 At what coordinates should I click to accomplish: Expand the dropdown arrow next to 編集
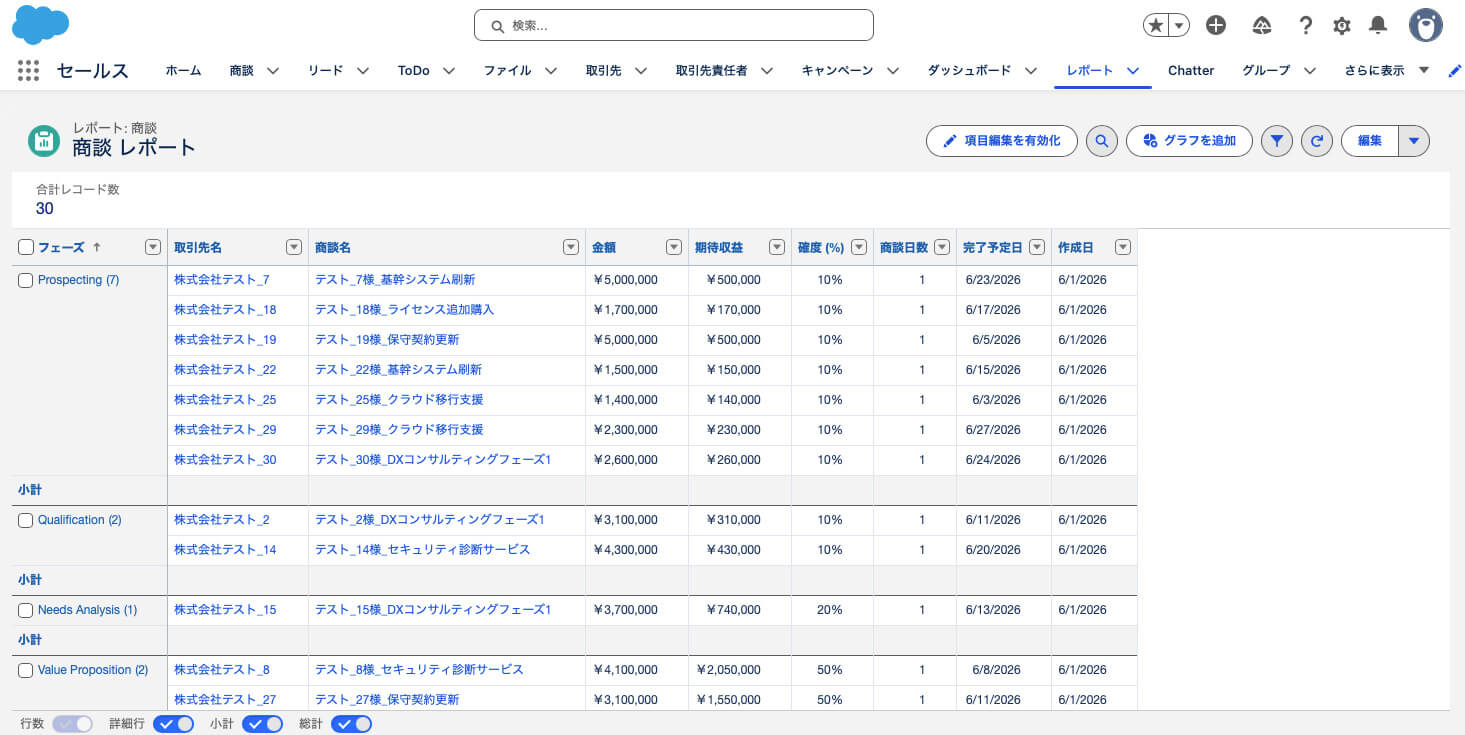click(1414, 141)
